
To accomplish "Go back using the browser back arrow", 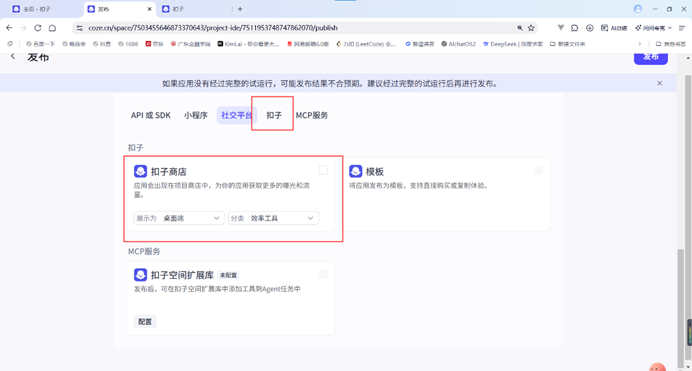I will 9,28.
